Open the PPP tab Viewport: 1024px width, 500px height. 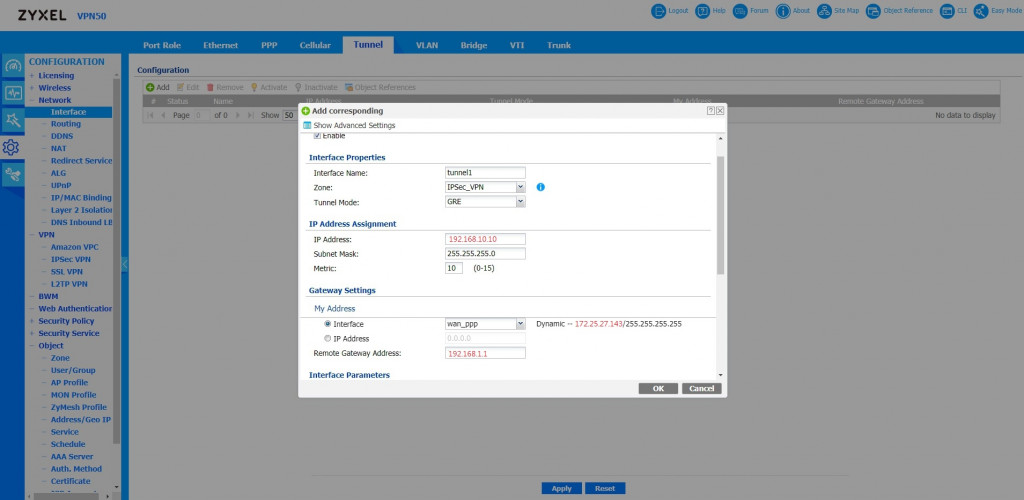click(269, 45)
